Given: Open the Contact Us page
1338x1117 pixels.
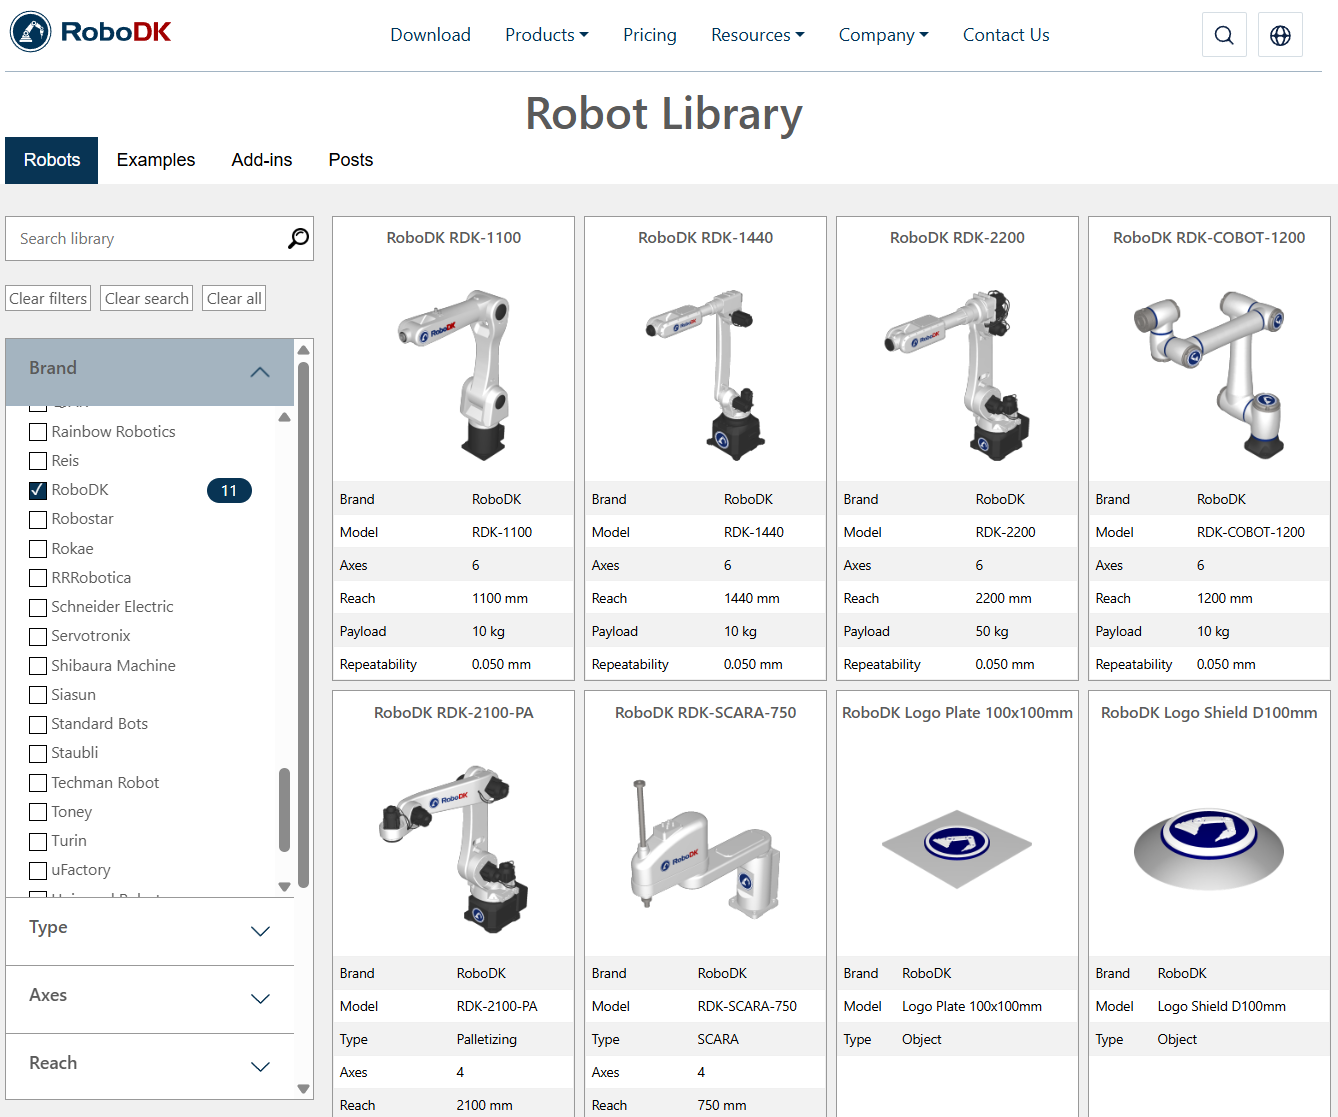Looking at the screenshot, I should [1006, 35].
